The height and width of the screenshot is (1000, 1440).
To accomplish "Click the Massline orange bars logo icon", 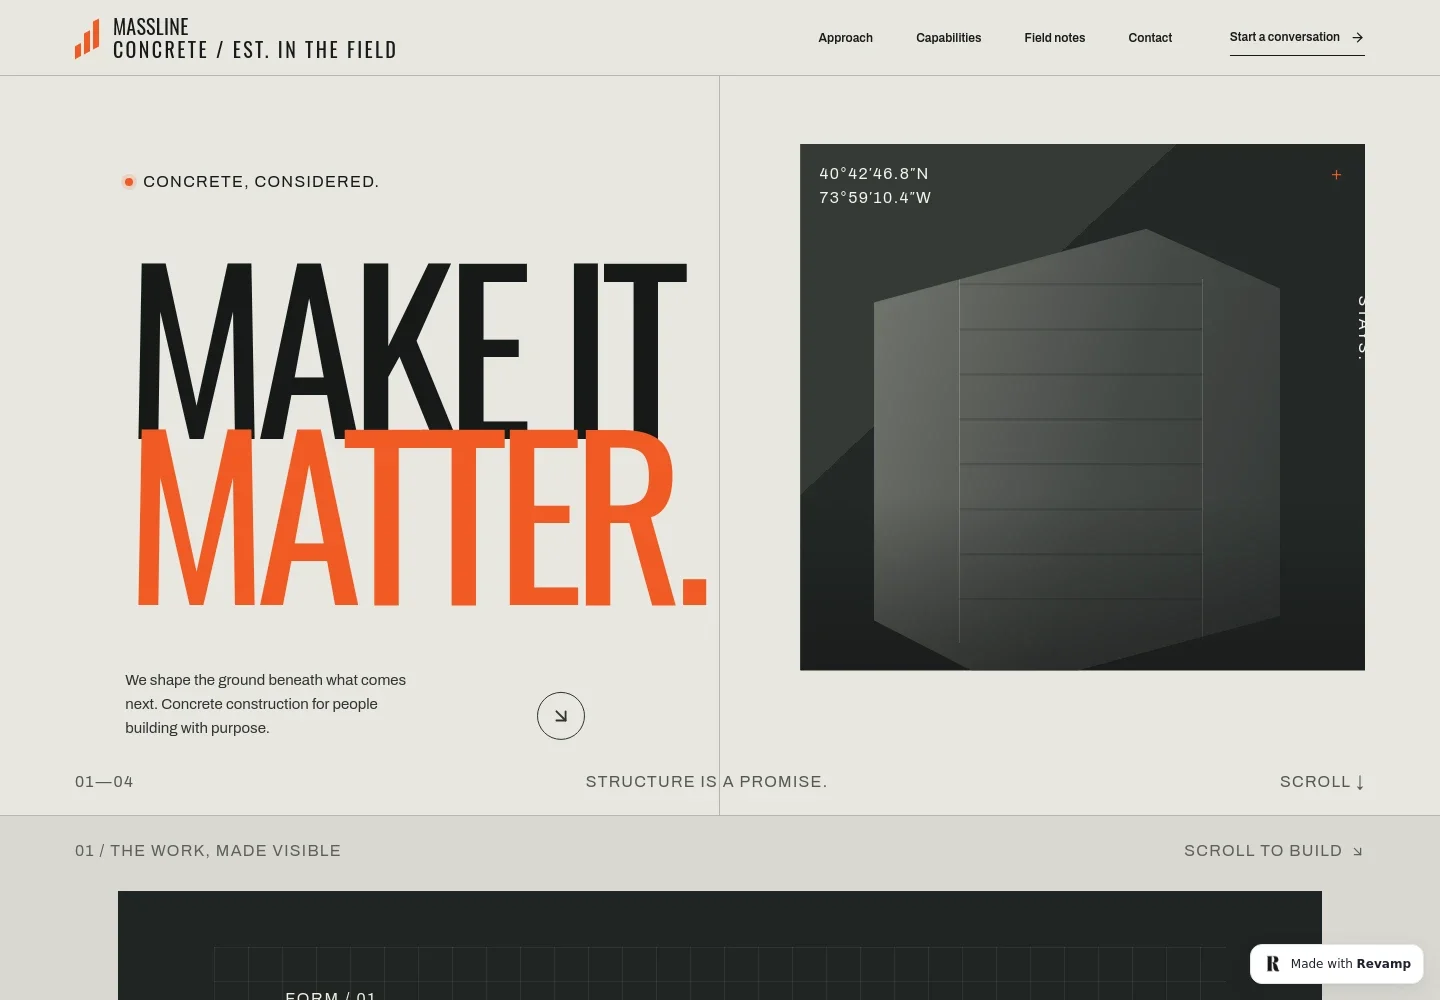I will click(x=87, y=39).
